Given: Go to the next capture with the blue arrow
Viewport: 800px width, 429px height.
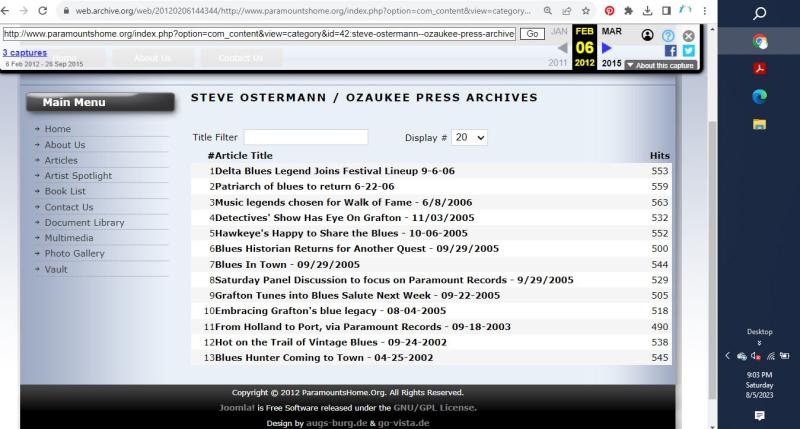Looking at the screenshot, I should [x=606, y=48].
